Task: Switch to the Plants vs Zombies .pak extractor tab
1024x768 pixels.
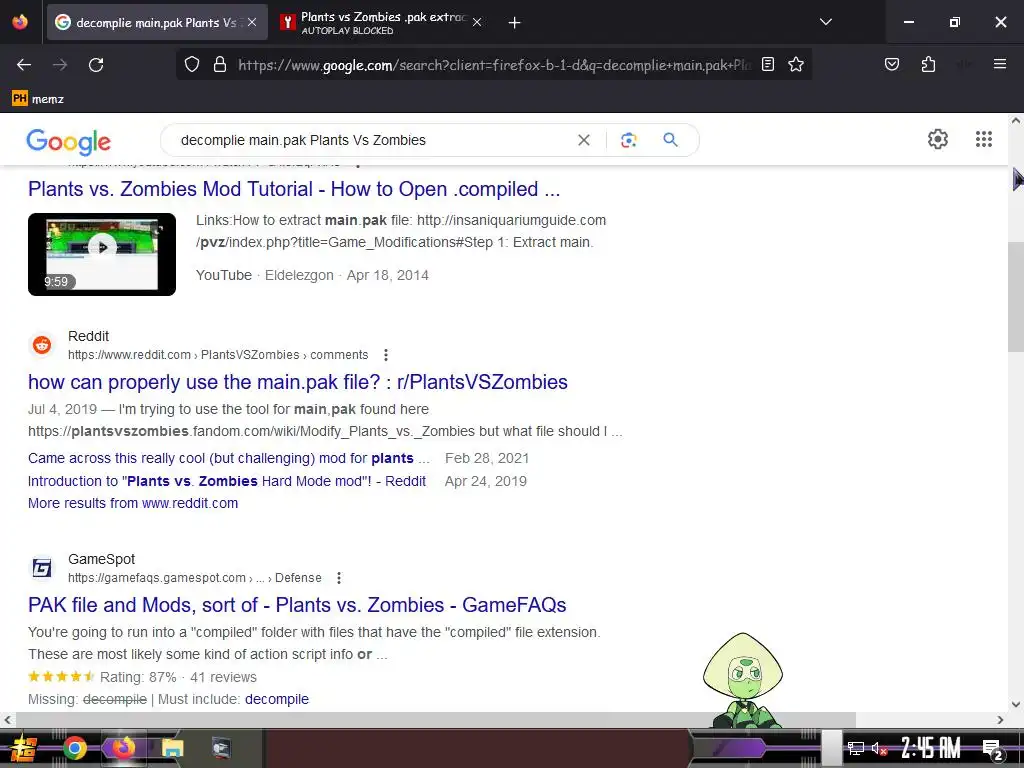Action: [x=382, y=22]
